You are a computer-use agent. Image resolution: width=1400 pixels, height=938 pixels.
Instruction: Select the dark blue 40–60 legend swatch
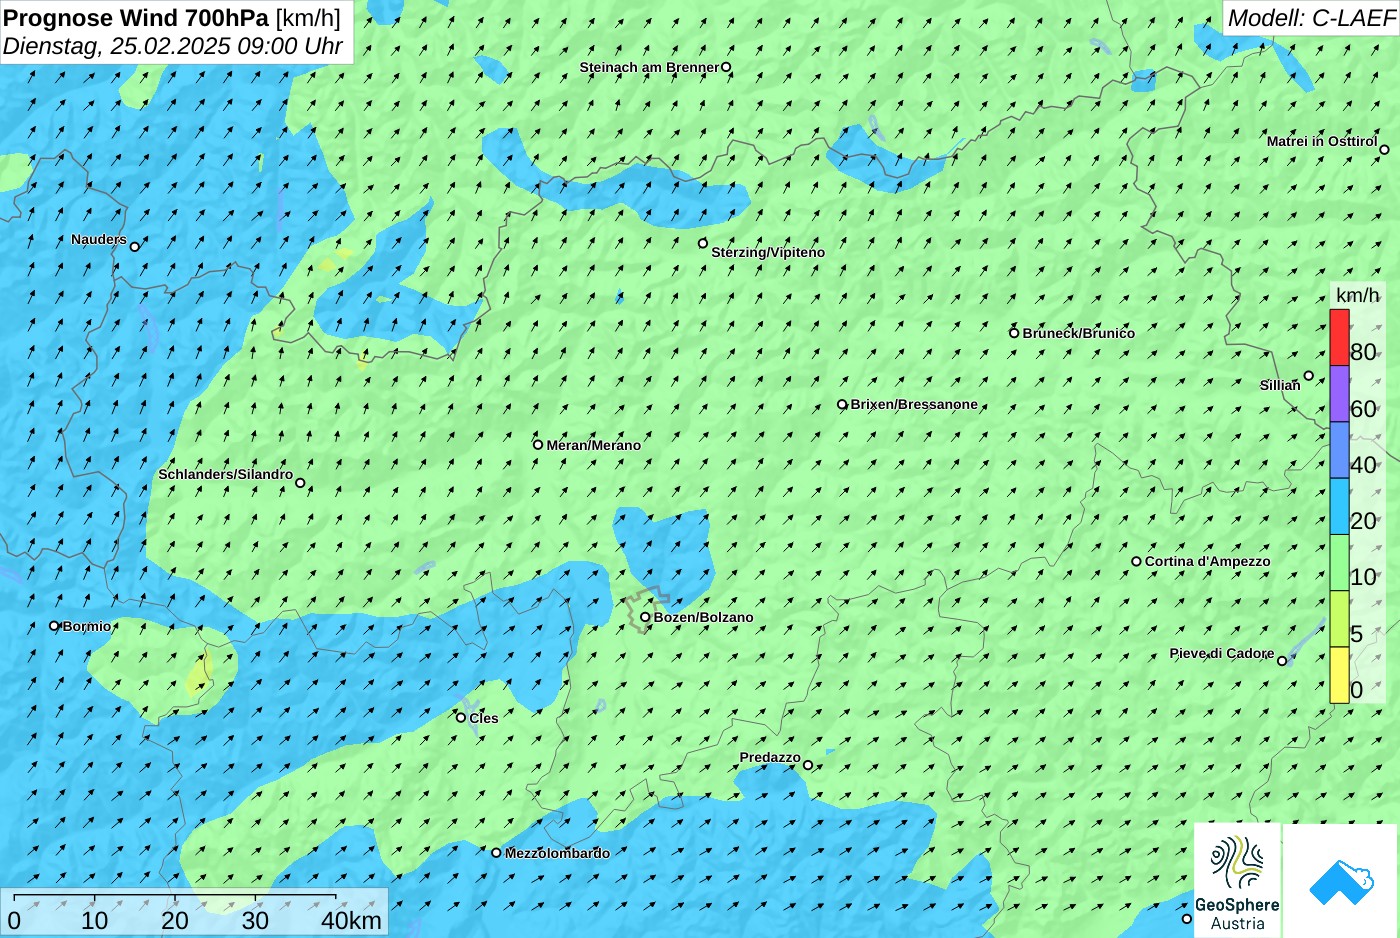[x=1339, y=450]
